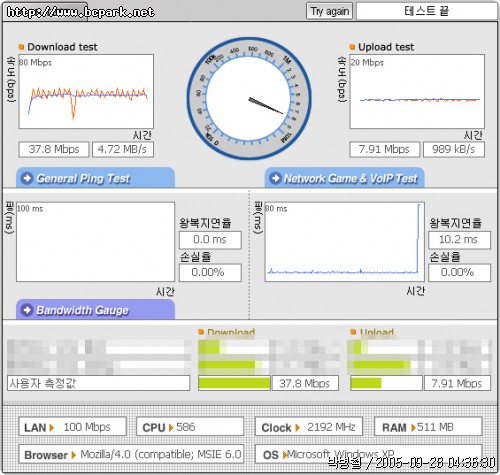Click the http://www.bcpark.net link
Image resolution: width=500 pixels, height=475 pixels.
[80, 12]
